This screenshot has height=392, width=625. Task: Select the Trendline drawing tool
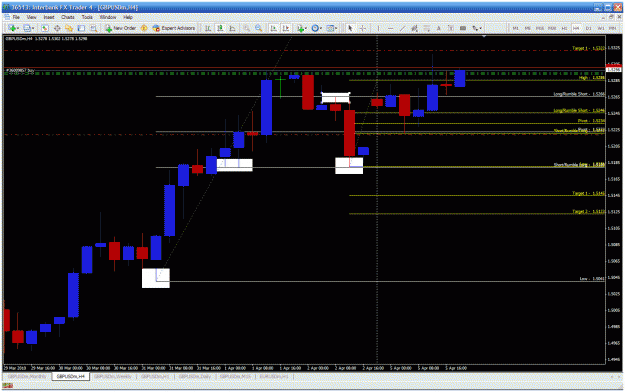pyautogui.click(x=403, y=28)
